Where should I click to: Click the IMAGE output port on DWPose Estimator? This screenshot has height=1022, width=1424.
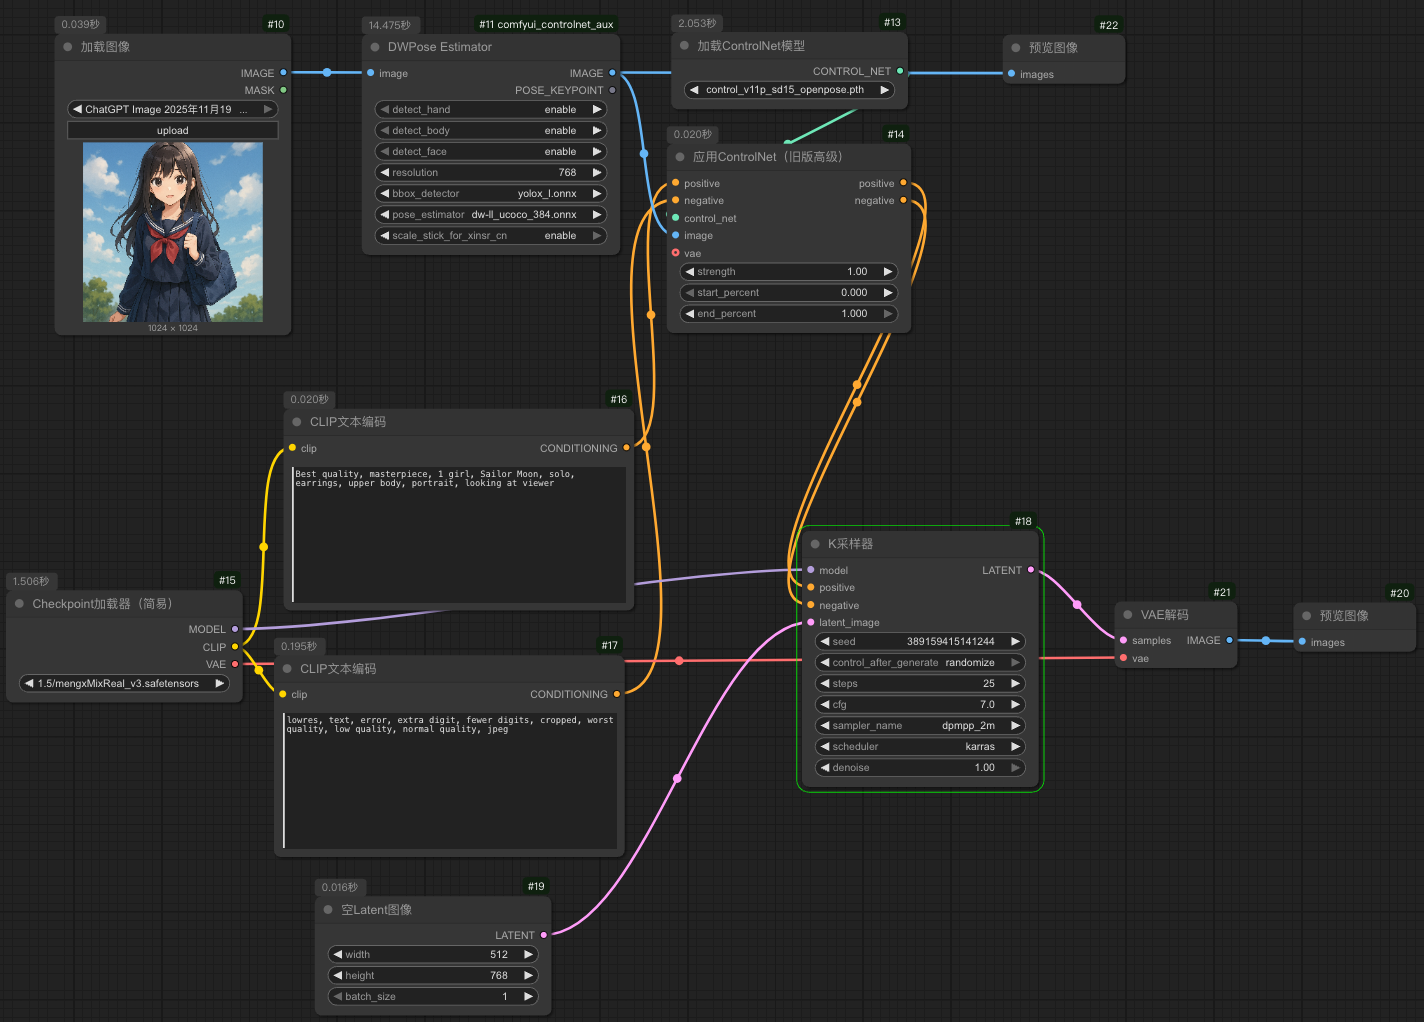[x=611, y=72]
